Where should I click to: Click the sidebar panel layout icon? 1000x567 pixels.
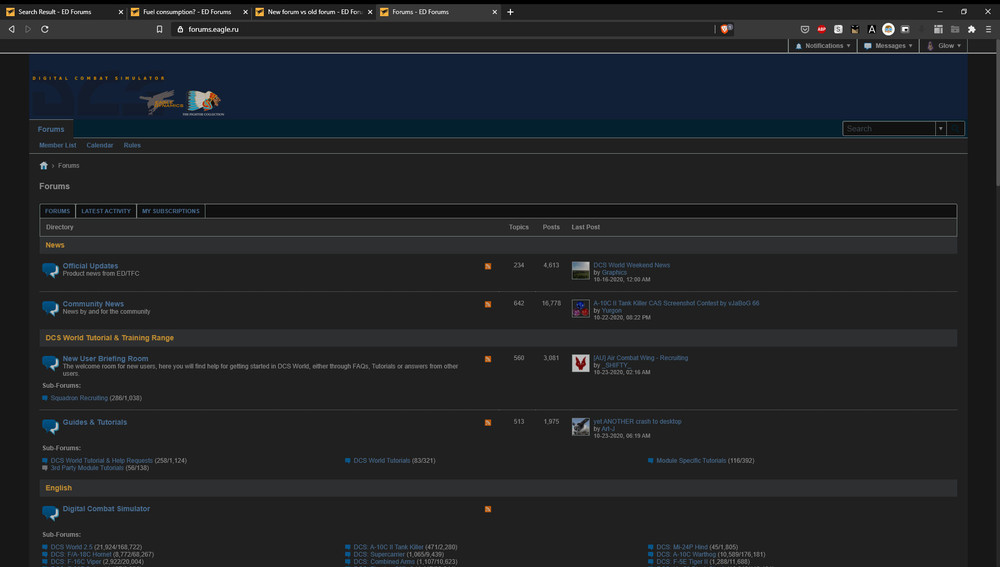pyautogui.click(x=938, y=29)
